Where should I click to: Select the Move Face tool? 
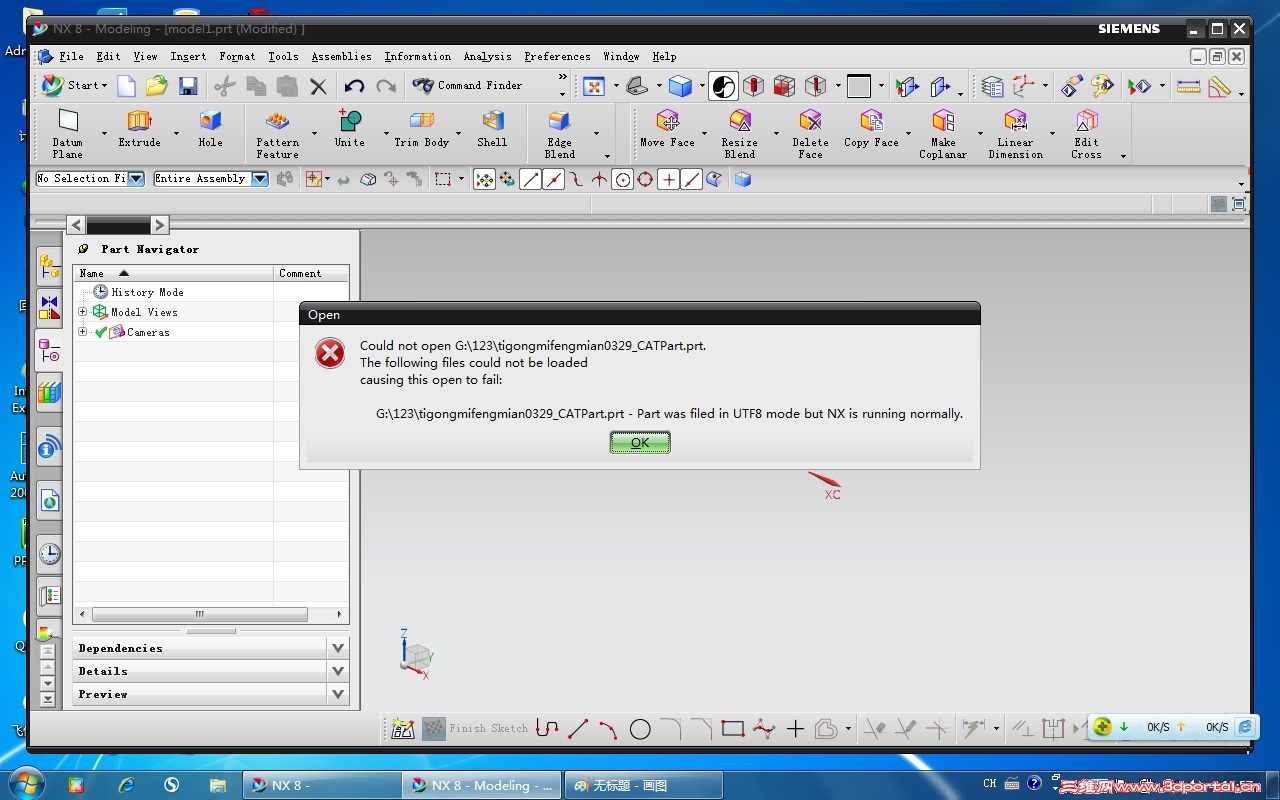pos(667,129)
